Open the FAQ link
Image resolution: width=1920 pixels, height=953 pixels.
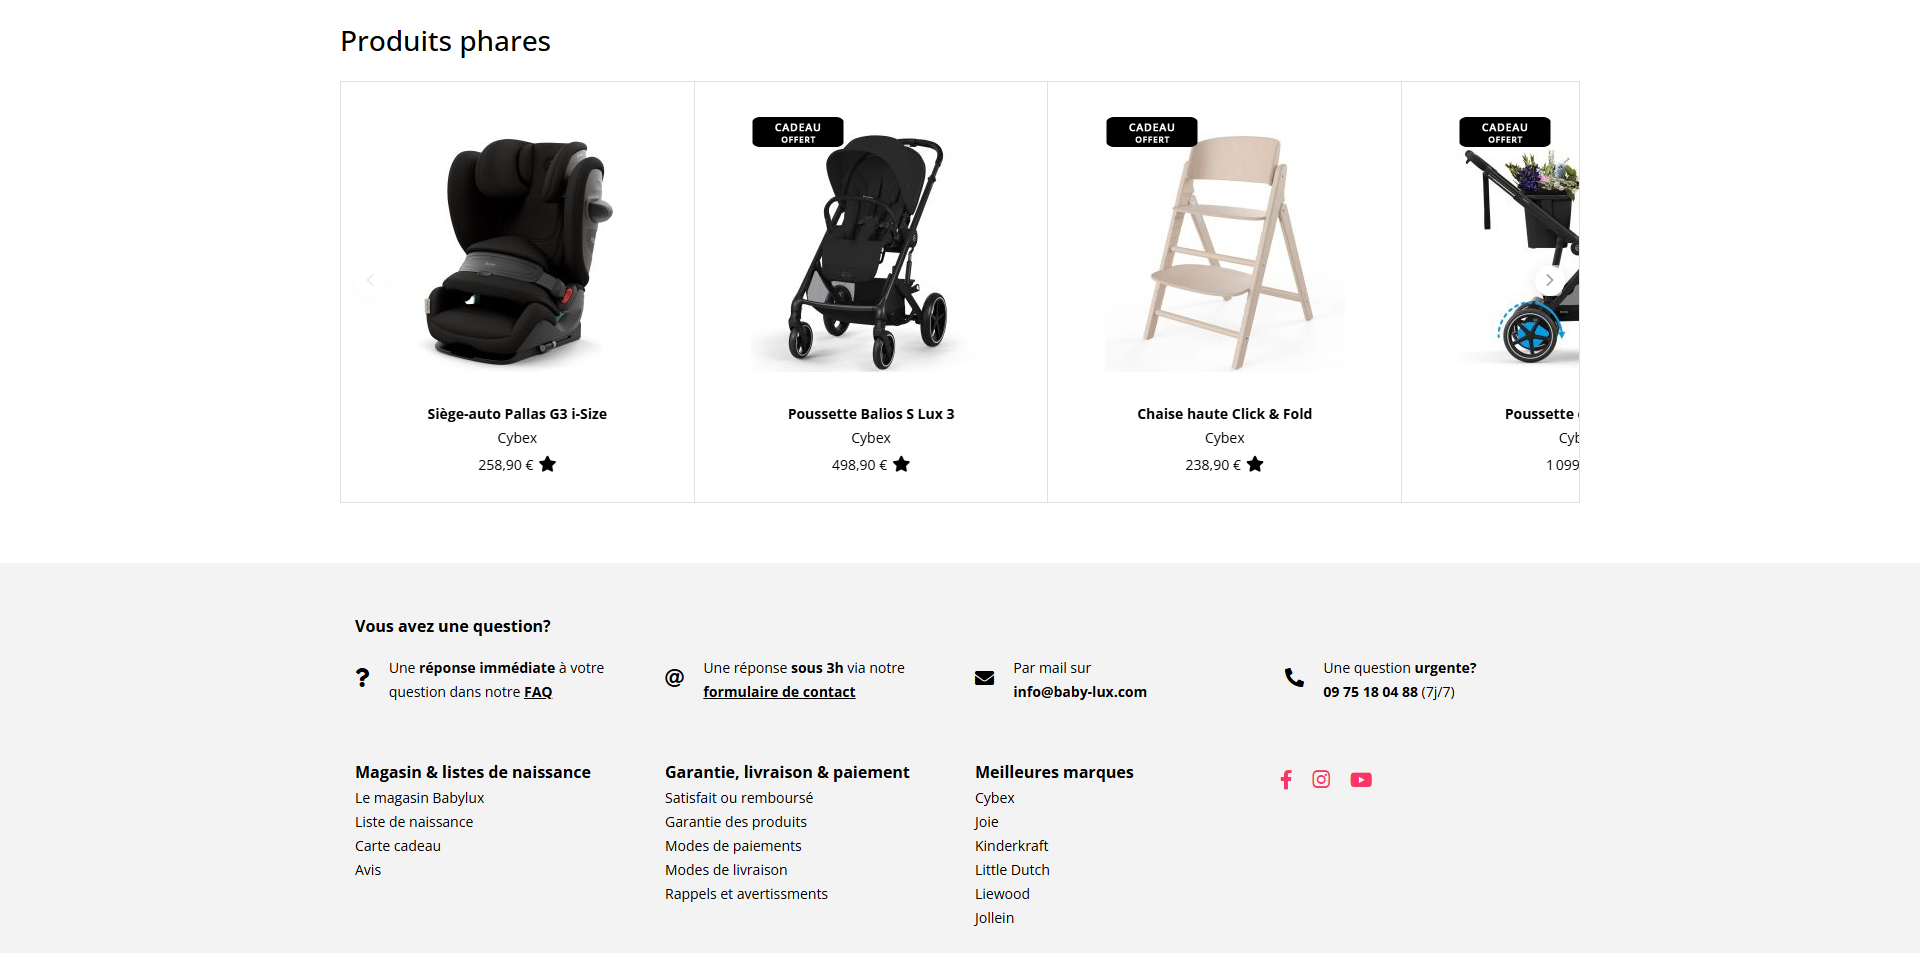coord(538,692)
